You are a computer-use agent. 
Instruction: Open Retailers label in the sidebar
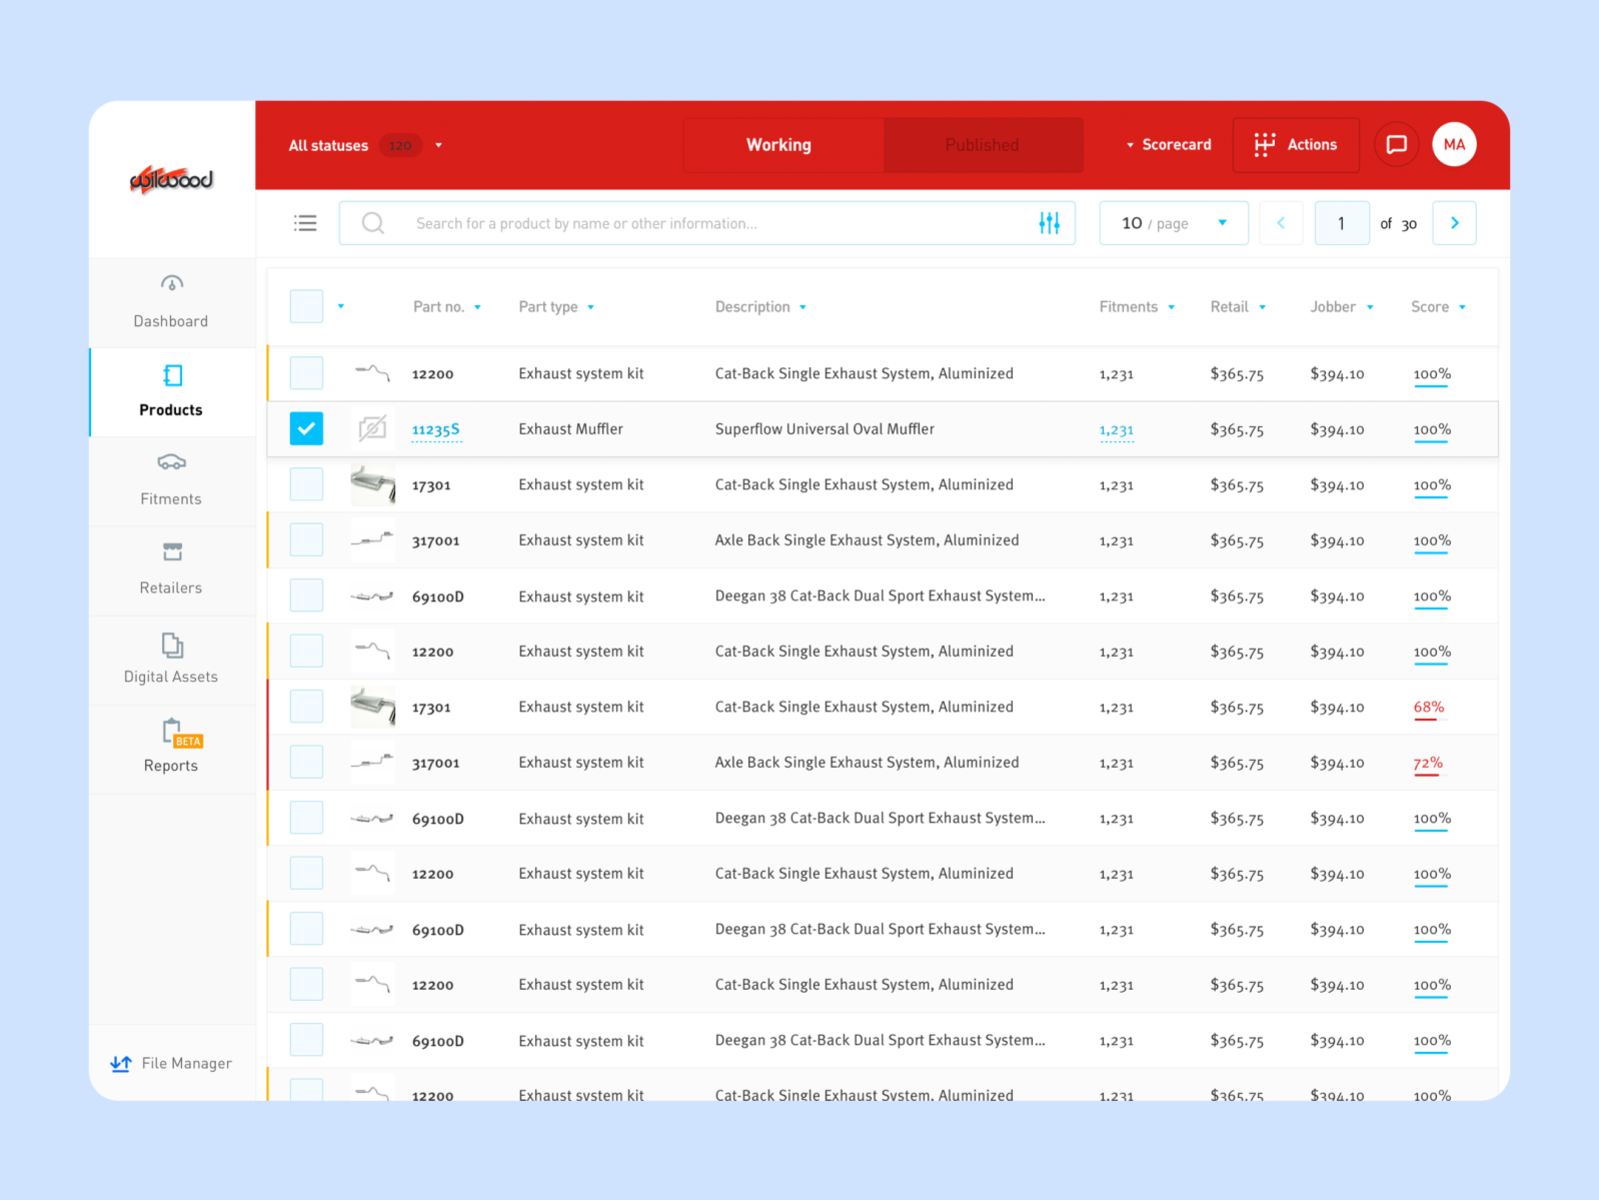coord(171,588)
